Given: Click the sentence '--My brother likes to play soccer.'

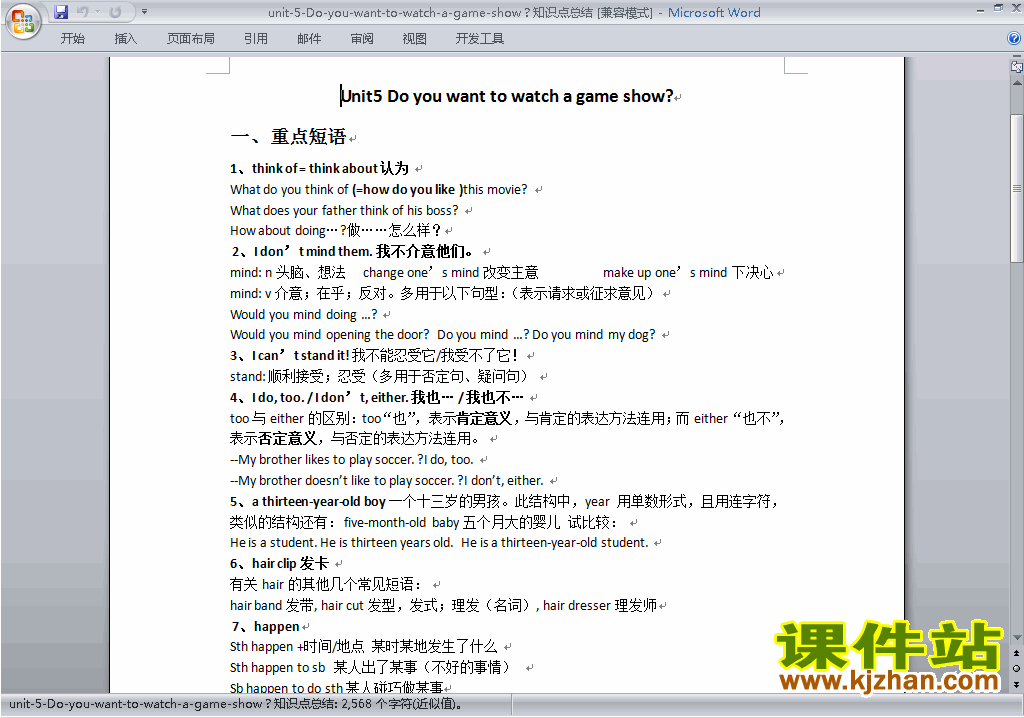Looking at the screenshot, I should click(322, 459).
